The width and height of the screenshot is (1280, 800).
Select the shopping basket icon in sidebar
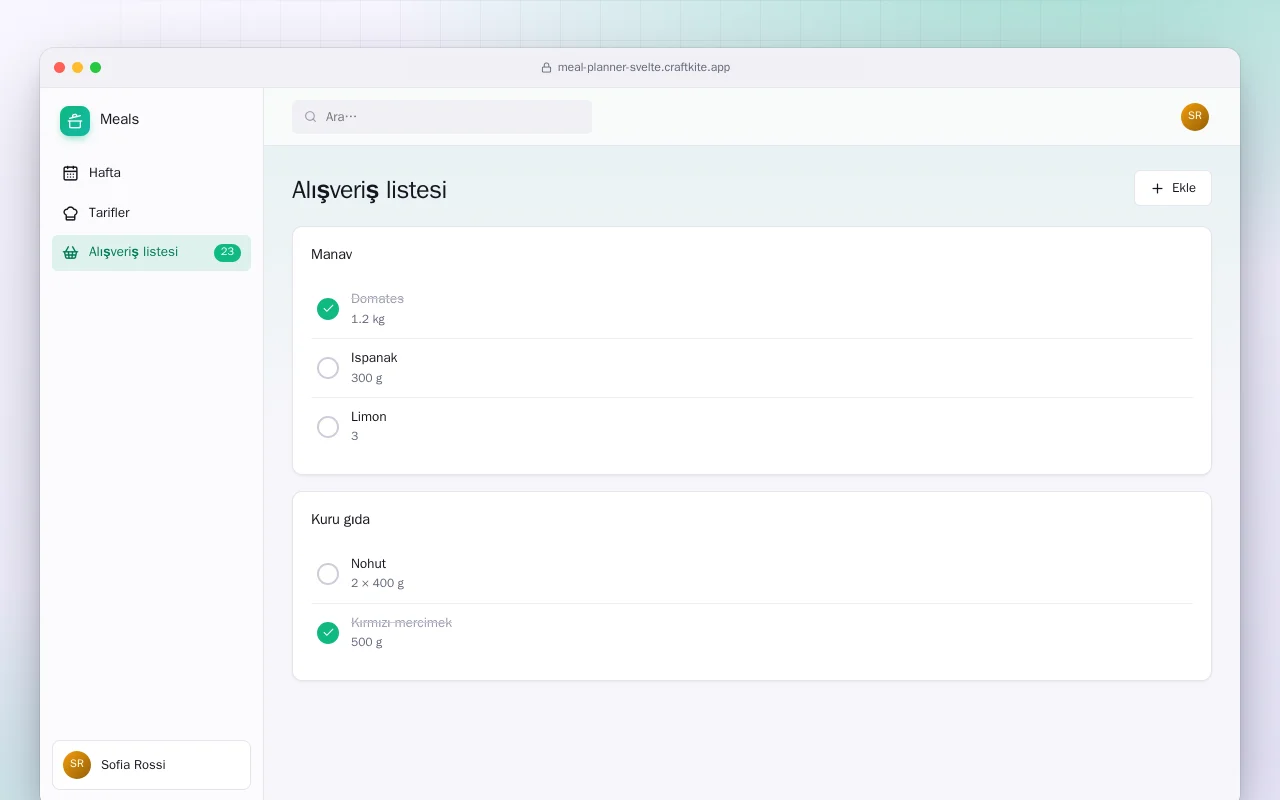(70, 252)
